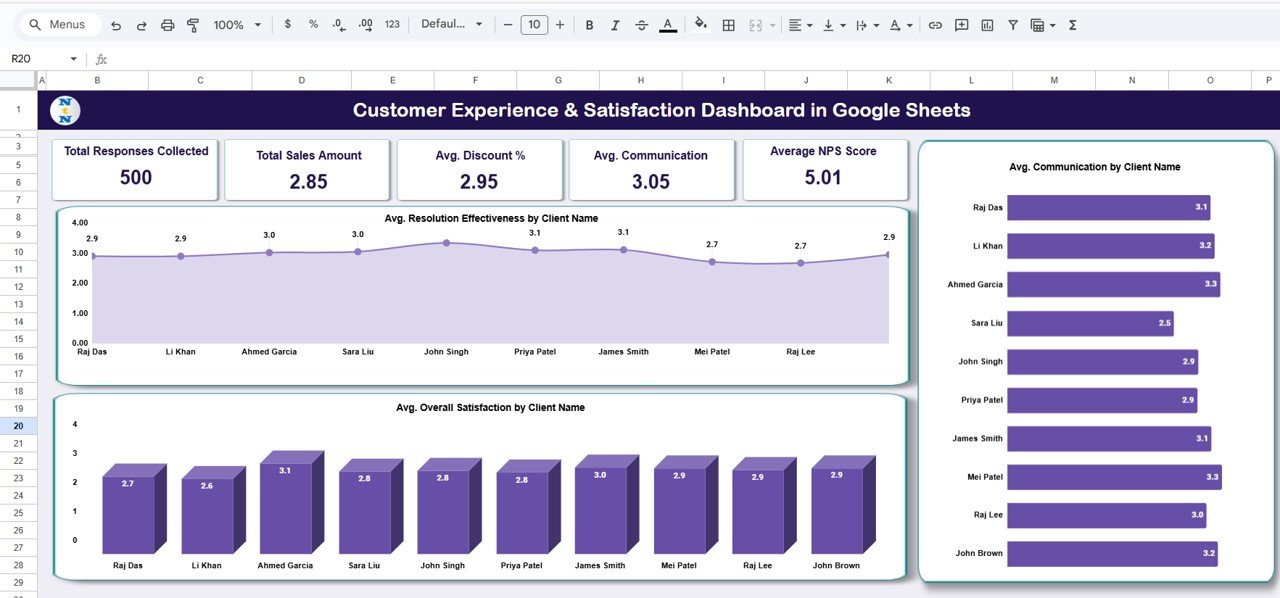
Task: Print the spreadsheet
Action: pos(167,24)
